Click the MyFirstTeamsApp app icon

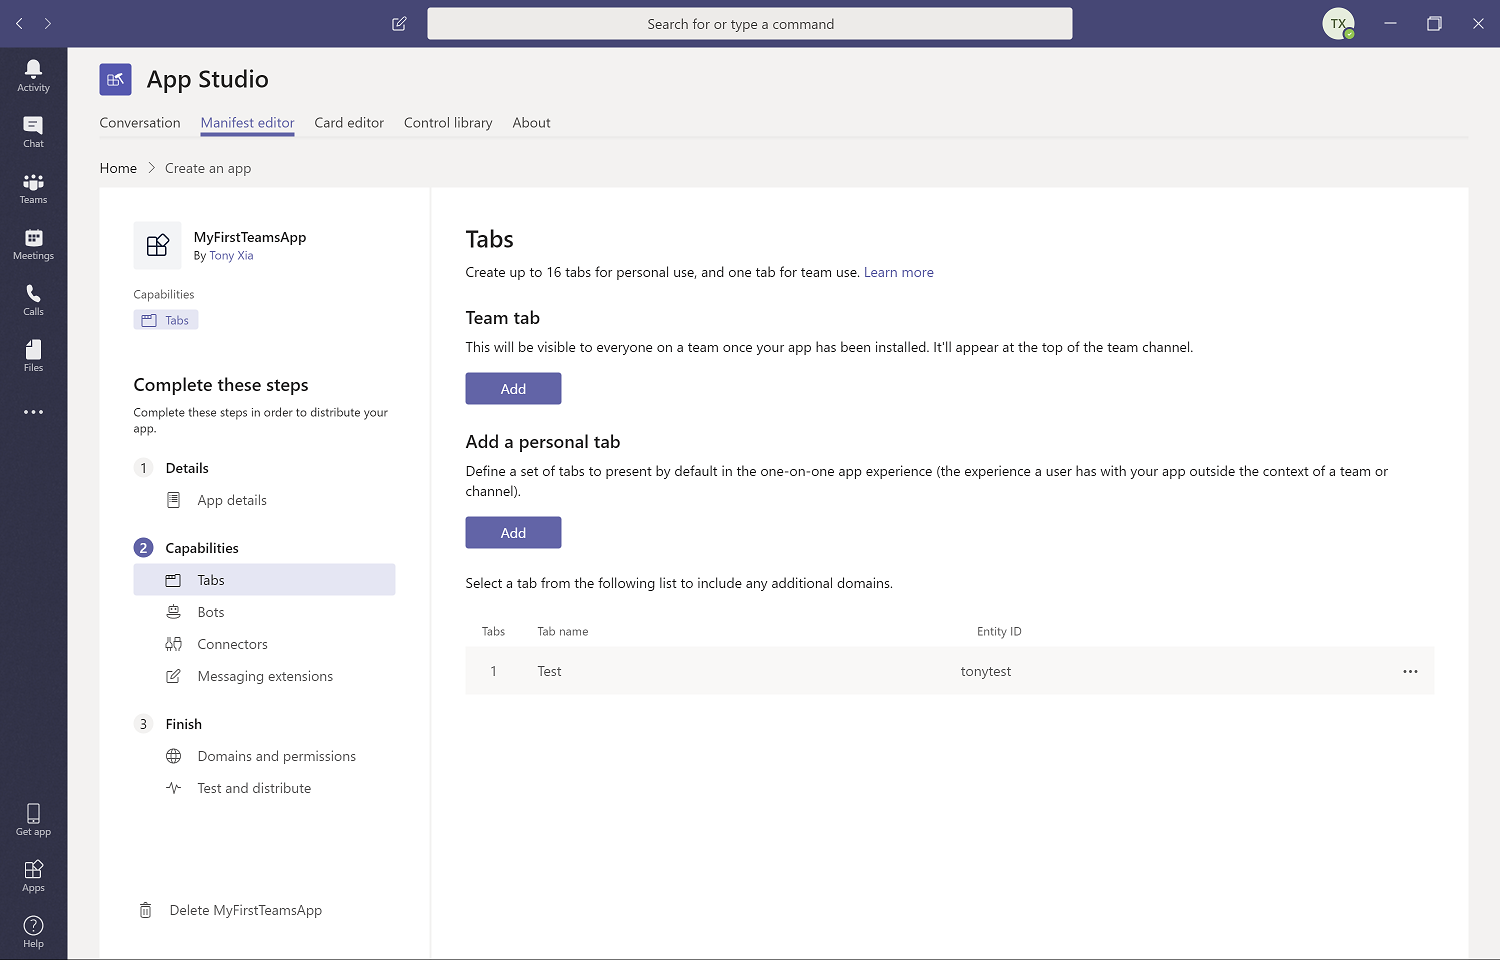tap(157, 245)
